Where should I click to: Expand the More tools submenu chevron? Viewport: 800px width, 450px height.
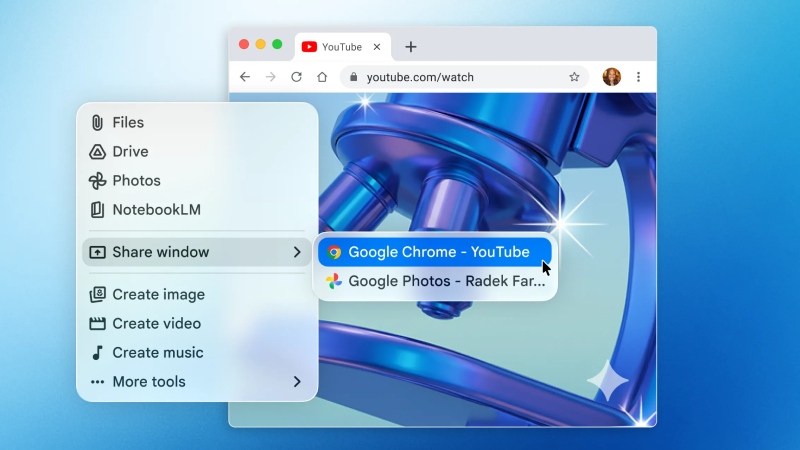click(297, 382)
